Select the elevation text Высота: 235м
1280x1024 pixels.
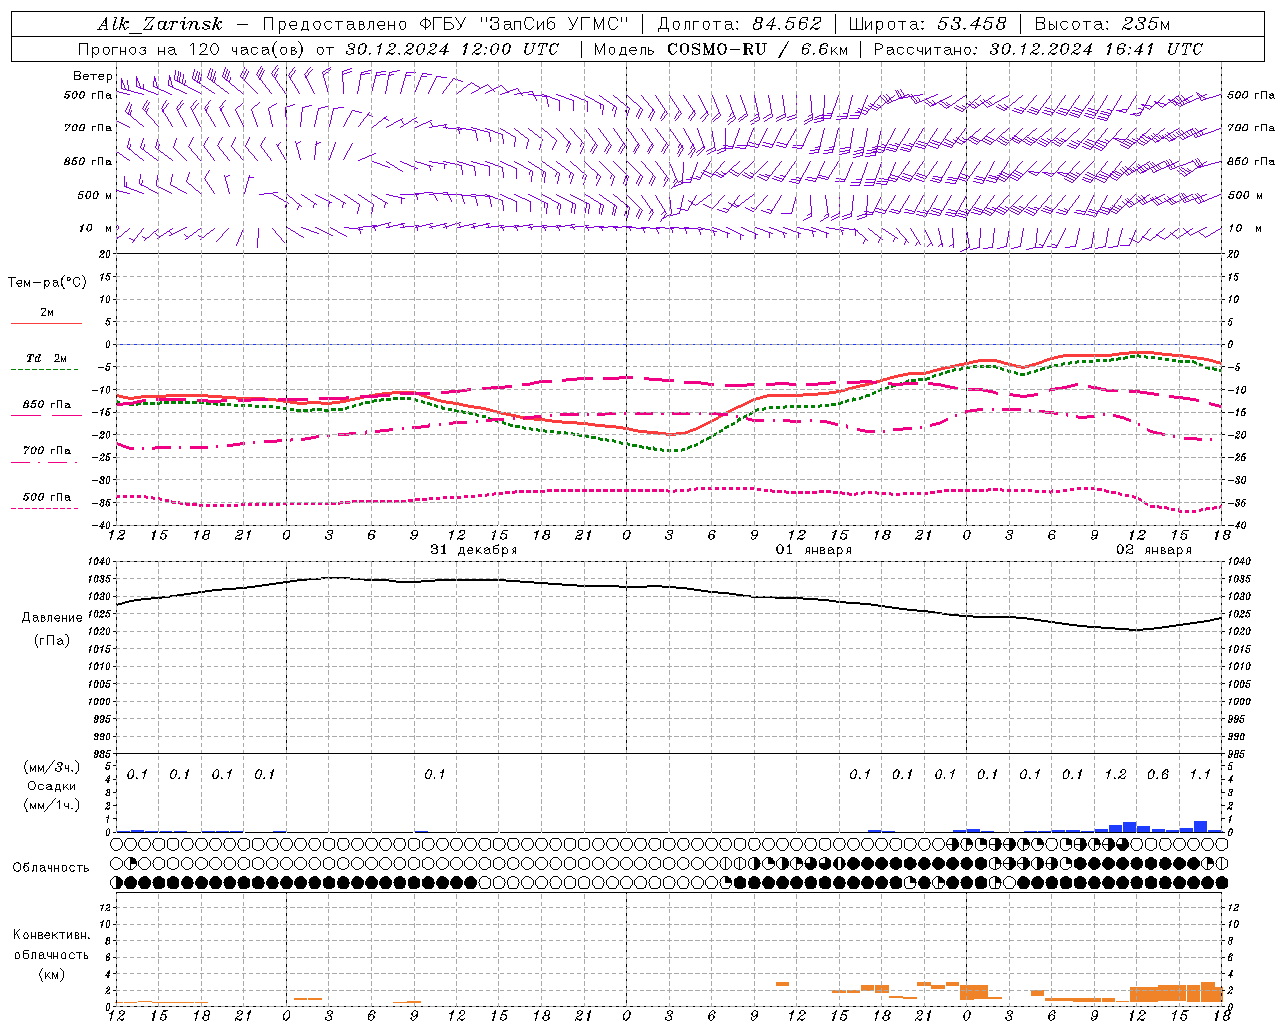click(x=1102, y=24)
